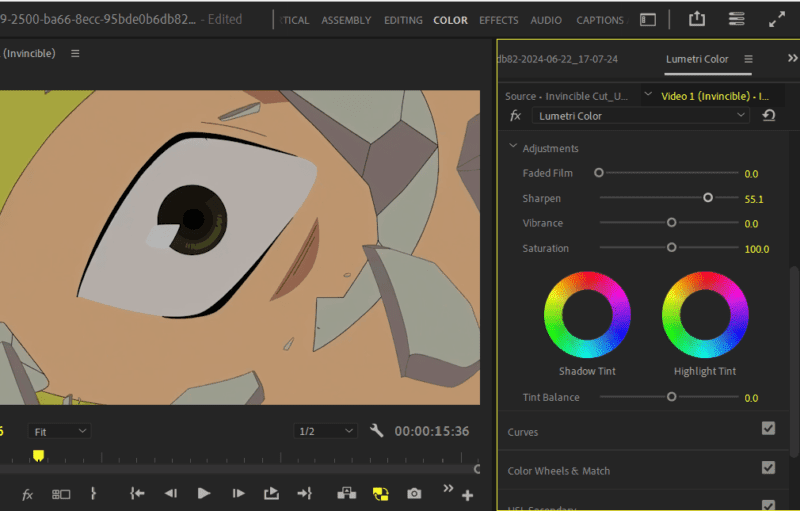Click the 00:00:15:36 duration timecode

tap(432, 431)
